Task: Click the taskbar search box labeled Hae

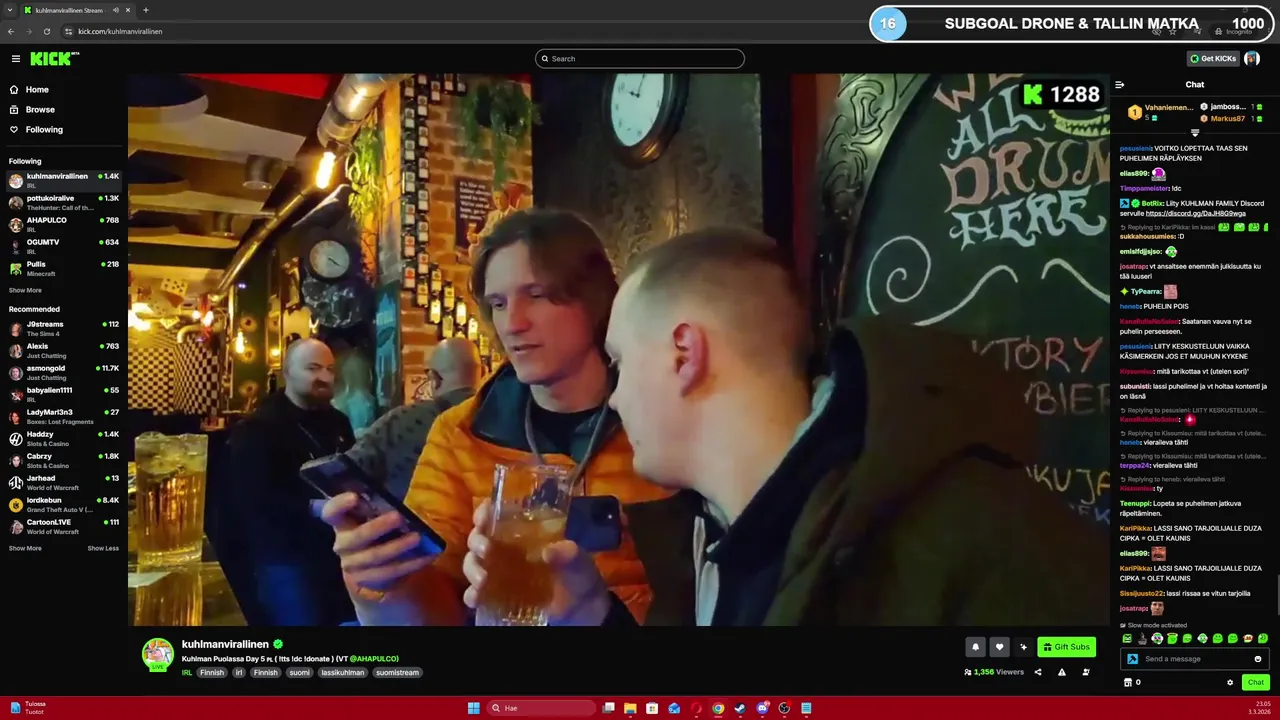Action: pos(543,708)
